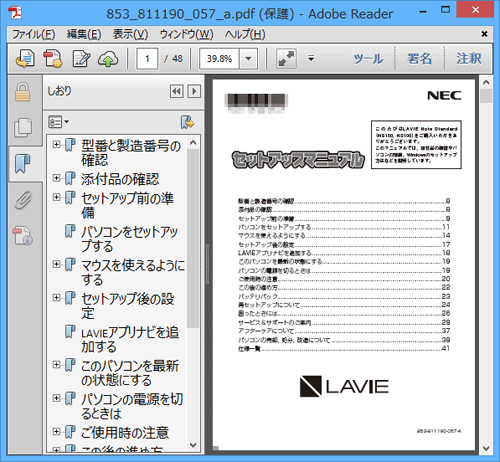The width and height of the screenshot is (500, 462).
Task: Click the NEC logo on page
Action: [444, 96]
